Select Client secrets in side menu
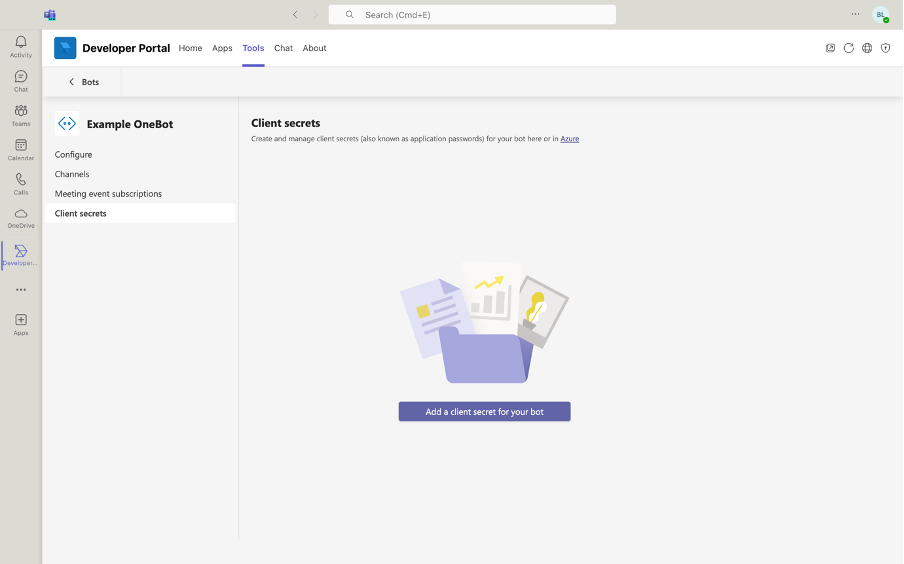The width and height of the screenshot is (904, 564). pyautogui.click(x=140, y=213)
